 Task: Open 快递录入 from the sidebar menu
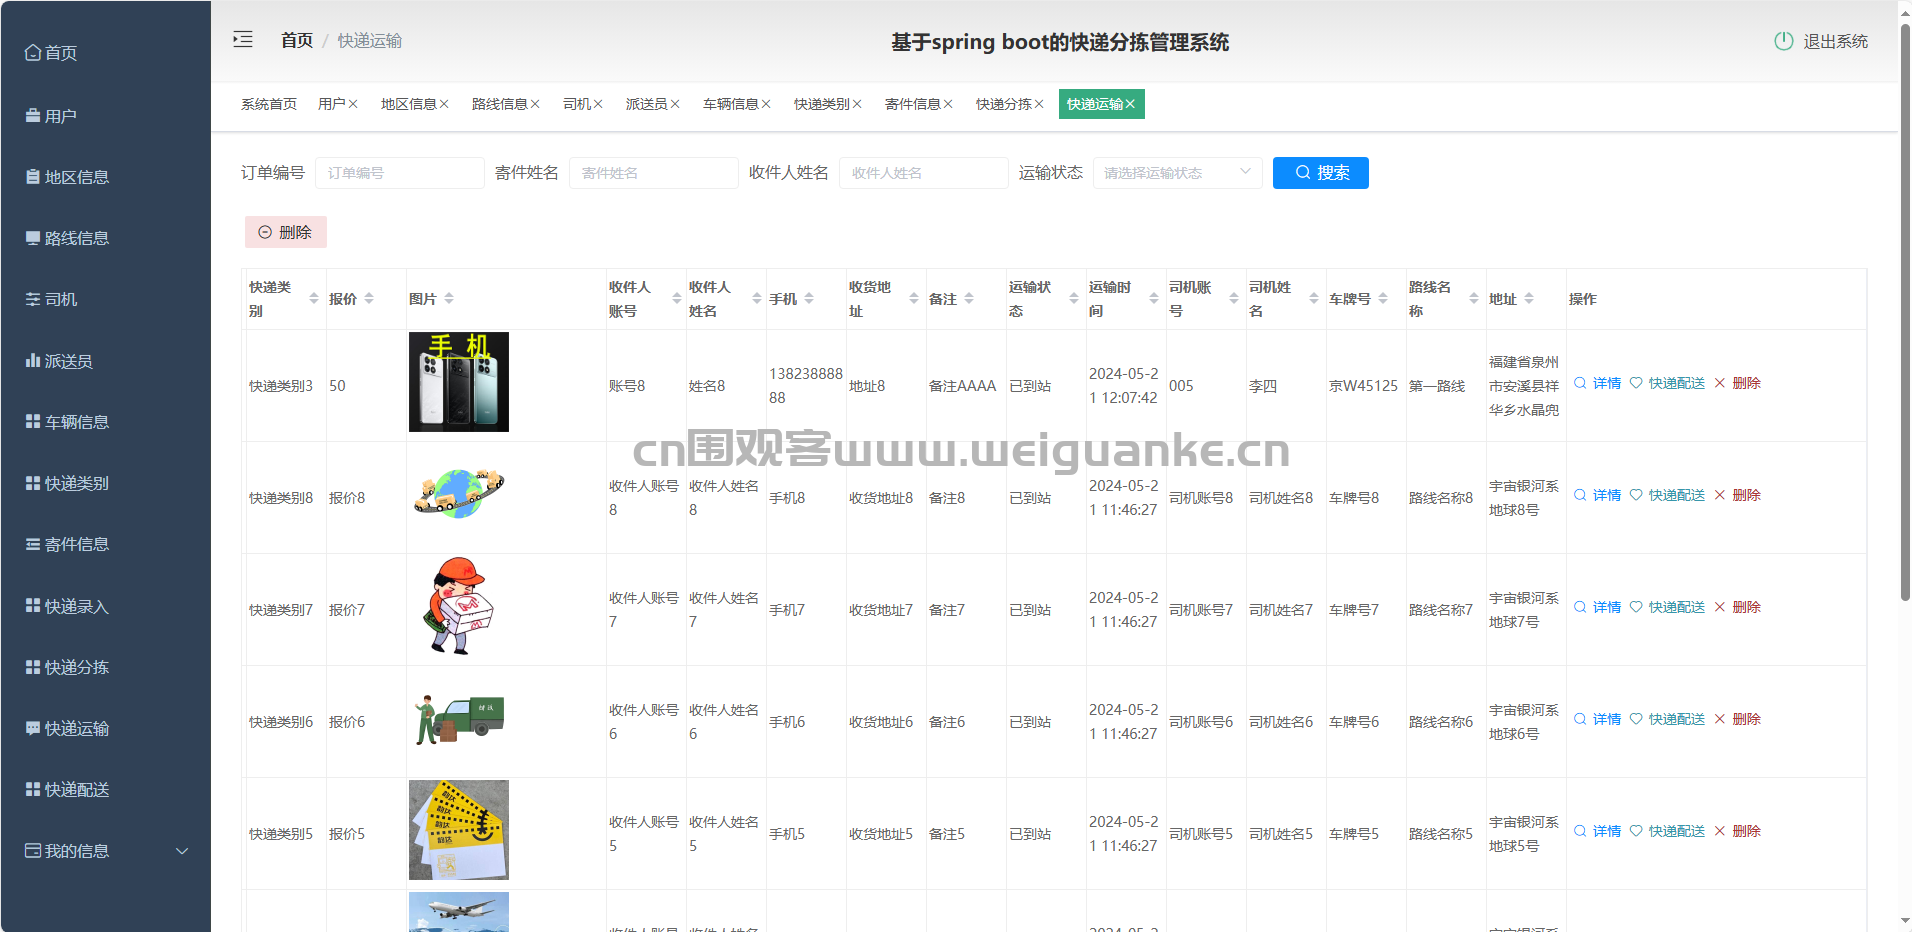pos(76,606)
